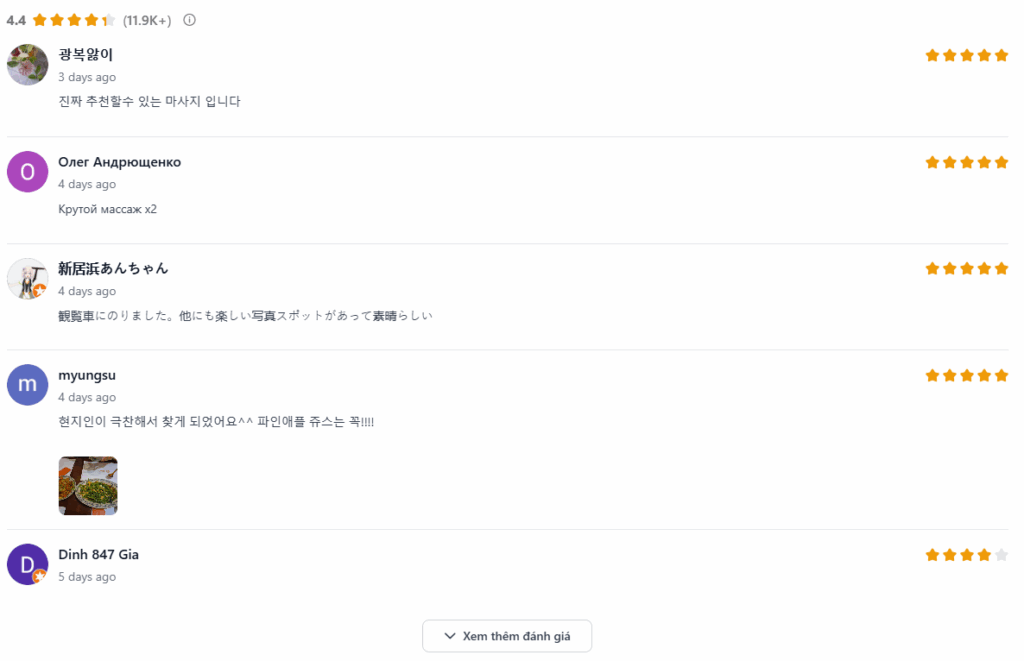
Task: Click reviewer name Dinh 847 Gia
Action: [x=98, y=555]
